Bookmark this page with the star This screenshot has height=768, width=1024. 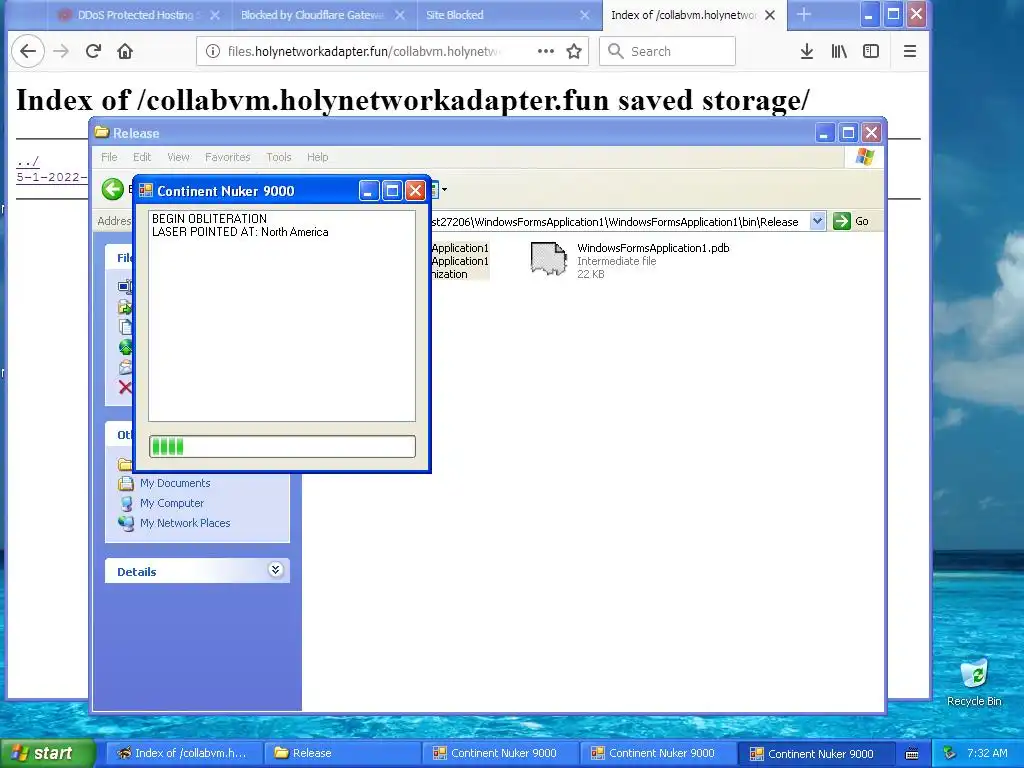point(573,51)
